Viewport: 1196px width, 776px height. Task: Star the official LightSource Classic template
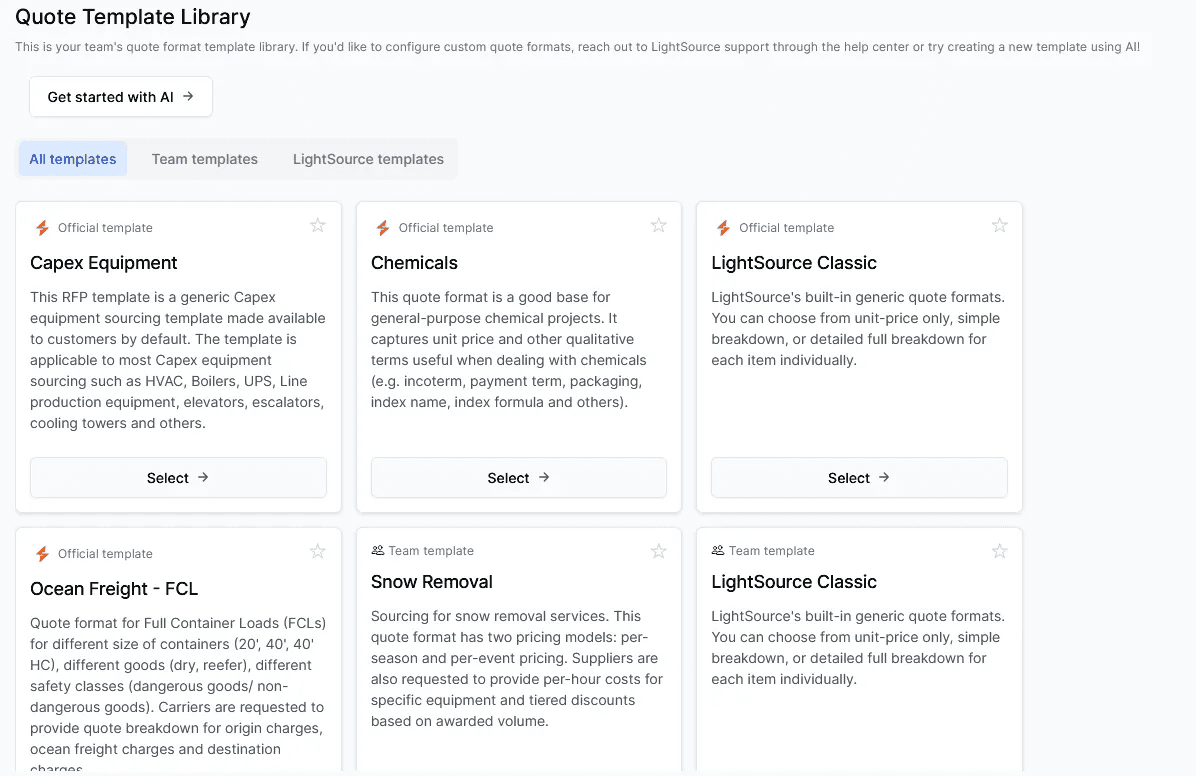click(x=999, y=225)
